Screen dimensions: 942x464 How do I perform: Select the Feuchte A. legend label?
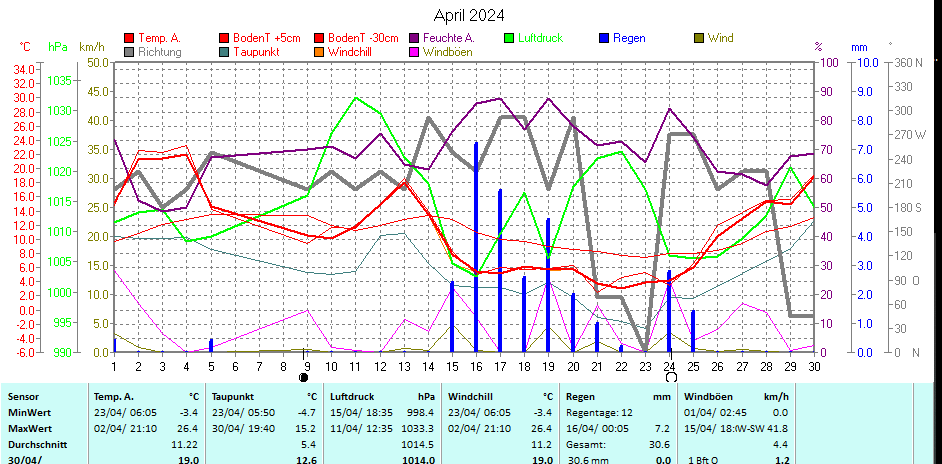[x=449, y=38]
